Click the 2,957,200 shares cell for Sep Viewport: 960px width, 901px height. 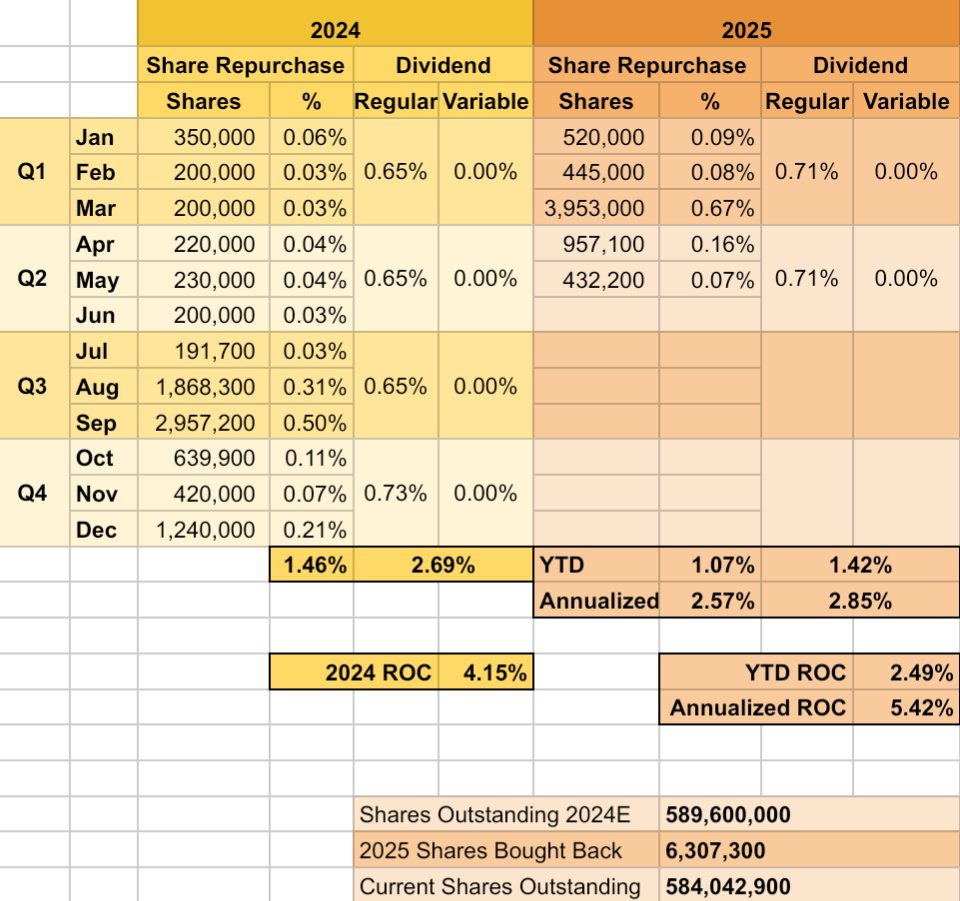pyautogui.click(x=204, y=422)
